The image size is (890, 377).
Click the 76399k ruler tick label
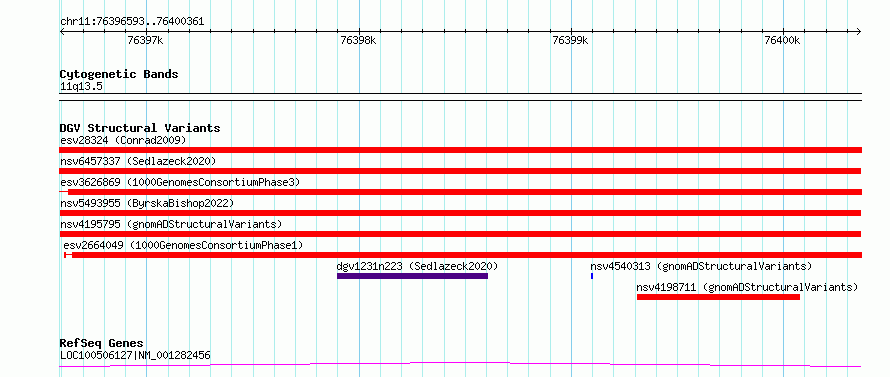[570, 40]
